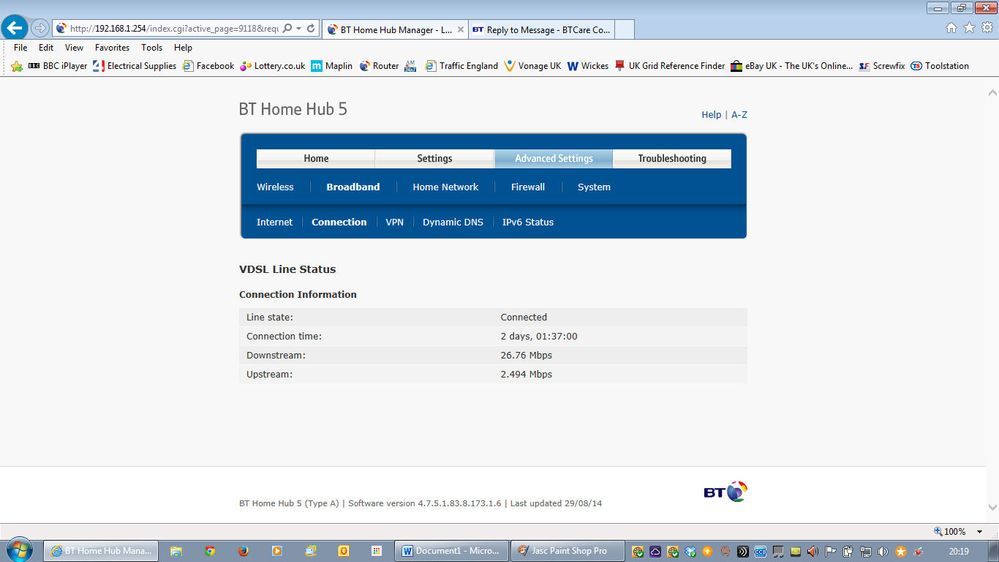Image resolution: width=999 pixels, height=562 pixels.
Task: Open the IPv6 Status sub-page
Action: point(528,222)
